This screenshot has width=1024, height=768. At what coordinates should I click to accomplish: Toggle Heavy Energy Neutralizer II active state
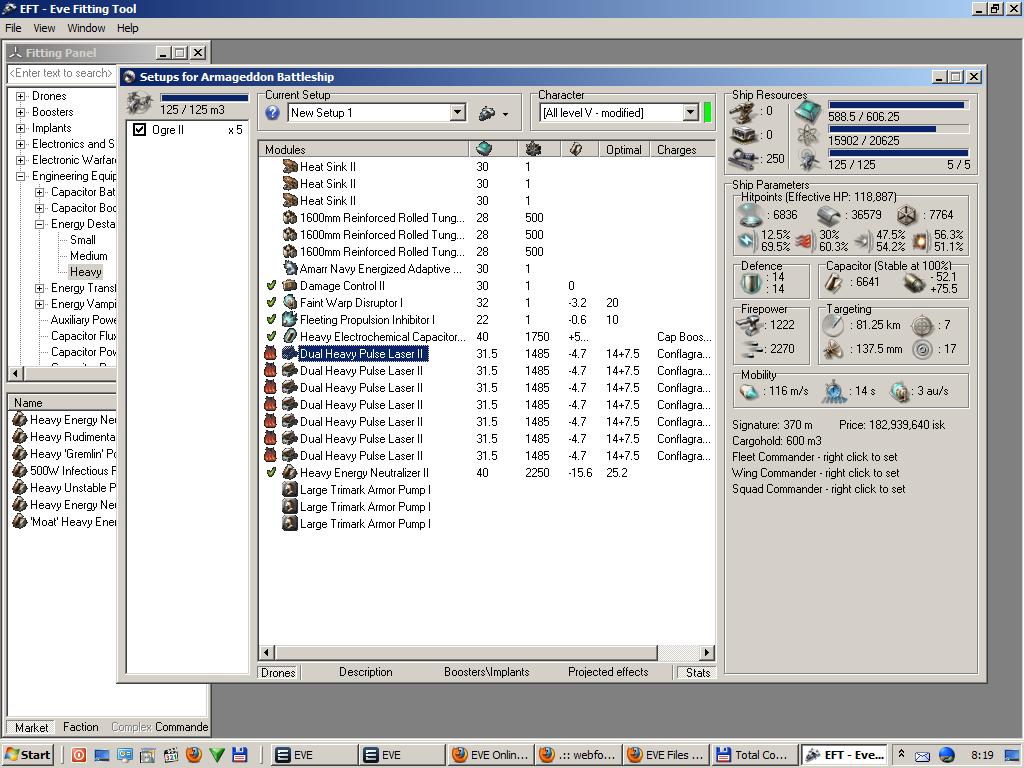pyautogui.click(x=271, y=472)
